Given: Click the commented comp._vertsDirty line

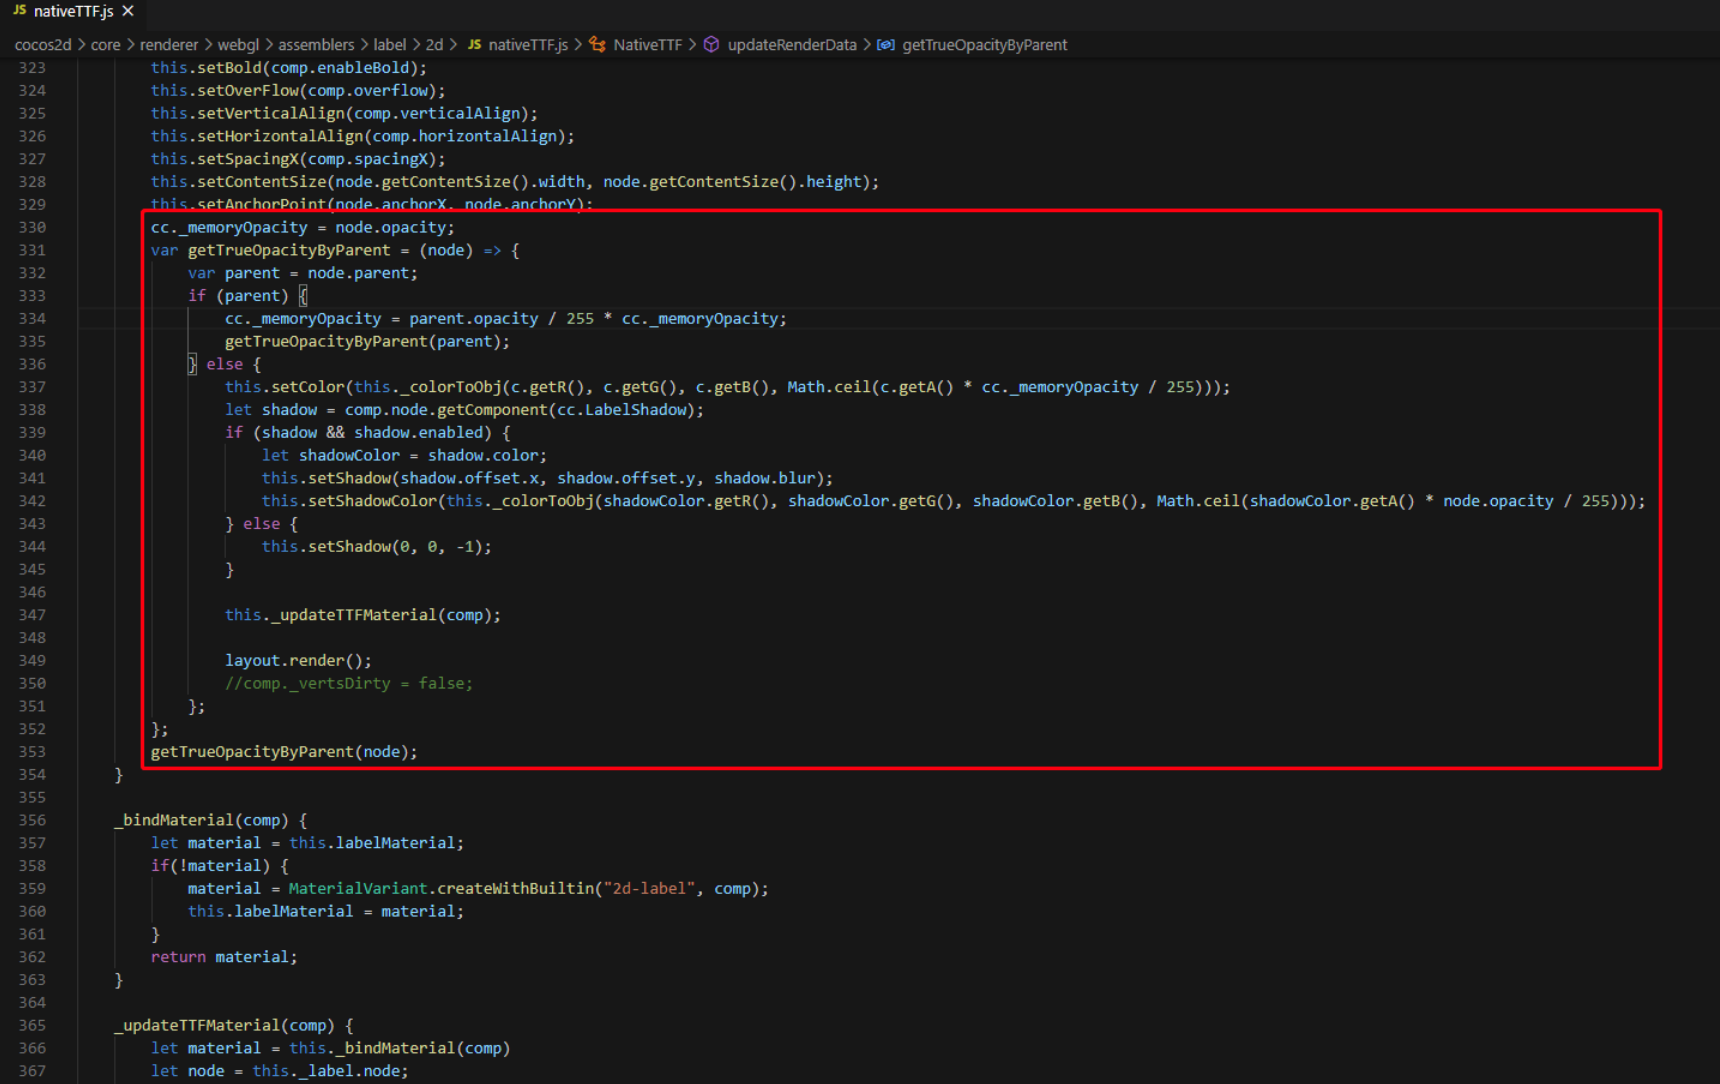Looking at the screenshot, I should (x=348, y=684).
